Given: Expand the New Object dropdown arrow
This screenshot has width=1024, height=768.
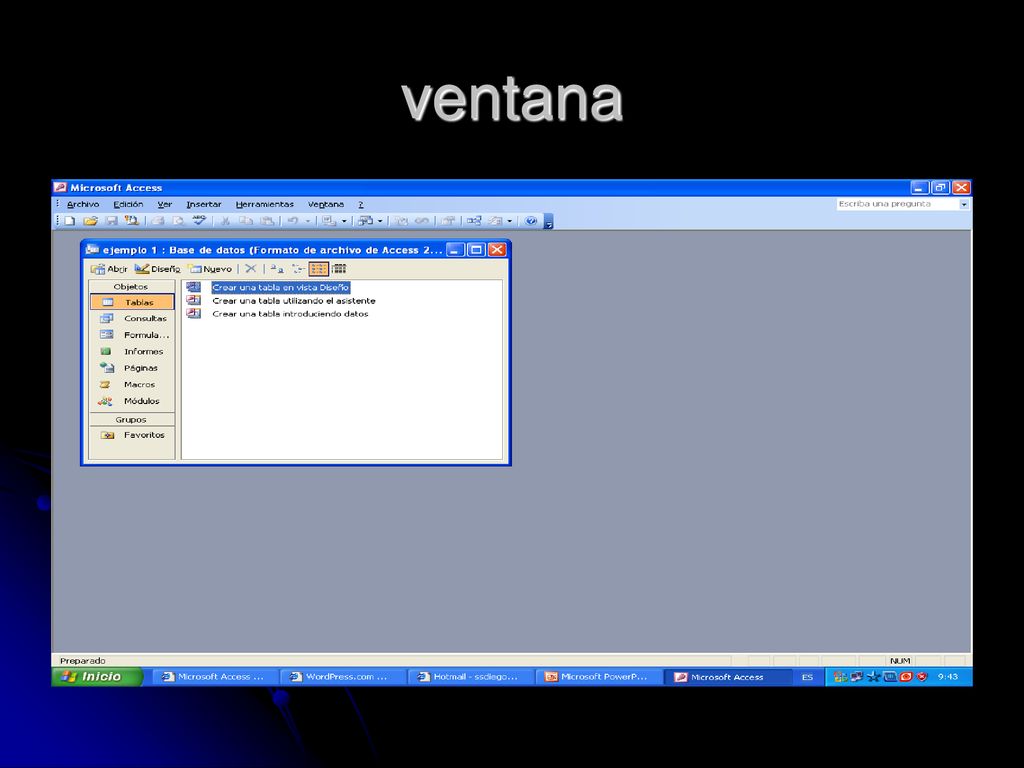Looking at the screenshot, I should coord(509,221).
